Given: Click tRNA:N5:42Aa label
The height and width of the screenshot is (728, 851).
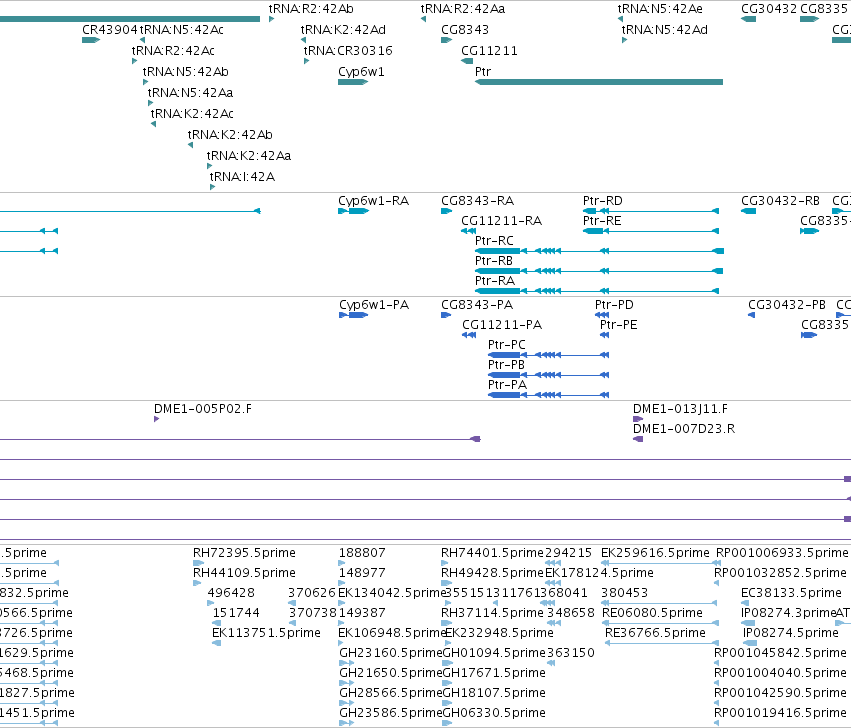Looking at the screenshot, I should [190, 93].
